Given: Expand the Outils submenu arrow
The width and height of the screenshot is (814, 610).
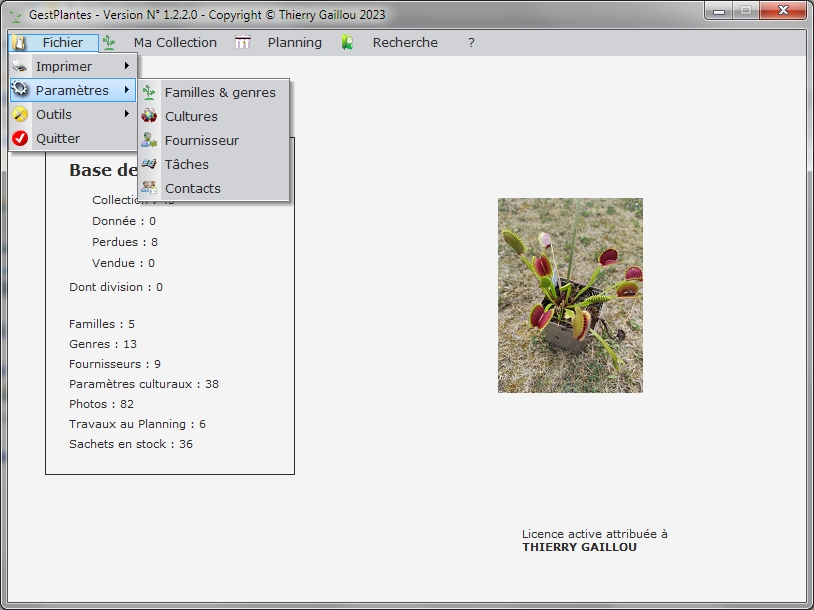Looking at the screenshot, I should coord(126,113).
